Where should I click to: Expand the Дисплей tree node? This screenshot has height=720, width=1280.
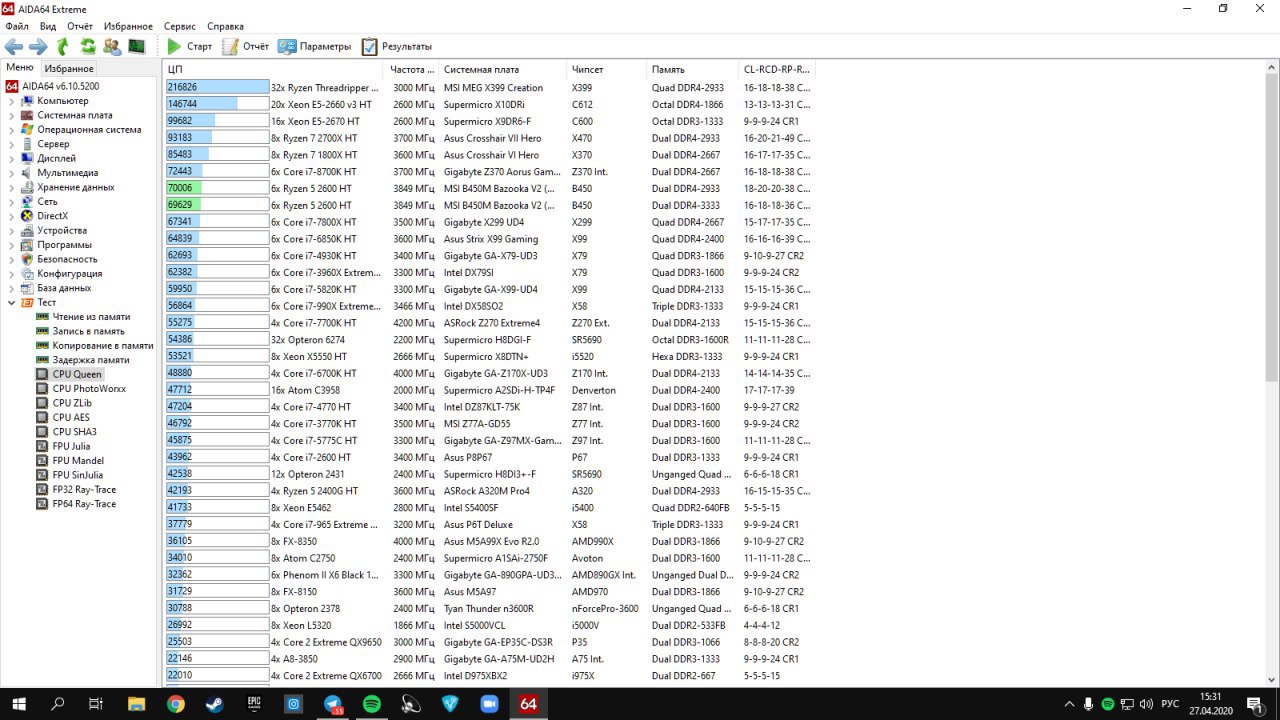[x=11, y=158]
